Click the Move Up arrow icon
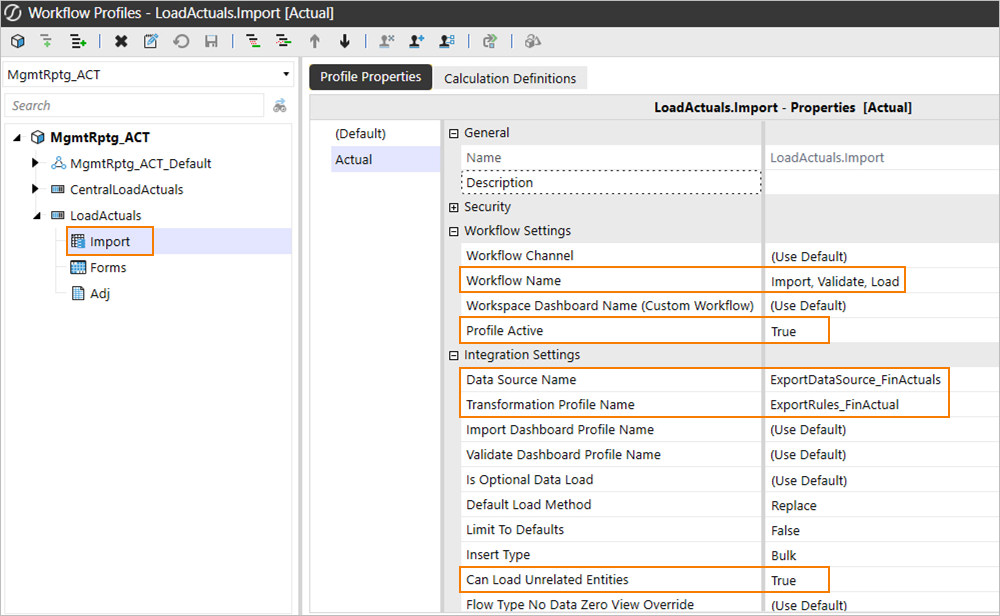This screenshot has width=1000, height=616. click(315, 41)
